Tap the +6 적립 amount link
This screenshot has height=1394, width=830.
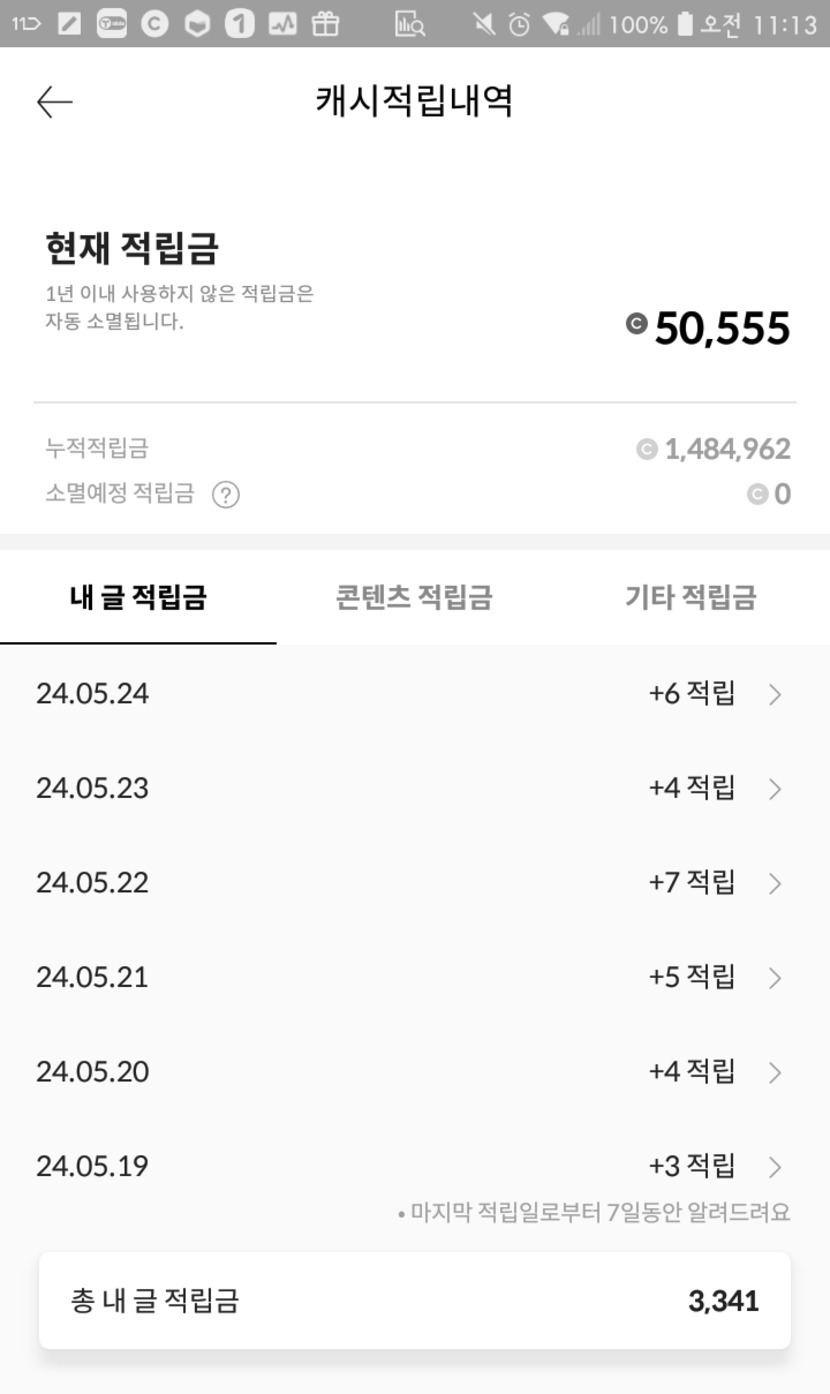pos(691,693)
